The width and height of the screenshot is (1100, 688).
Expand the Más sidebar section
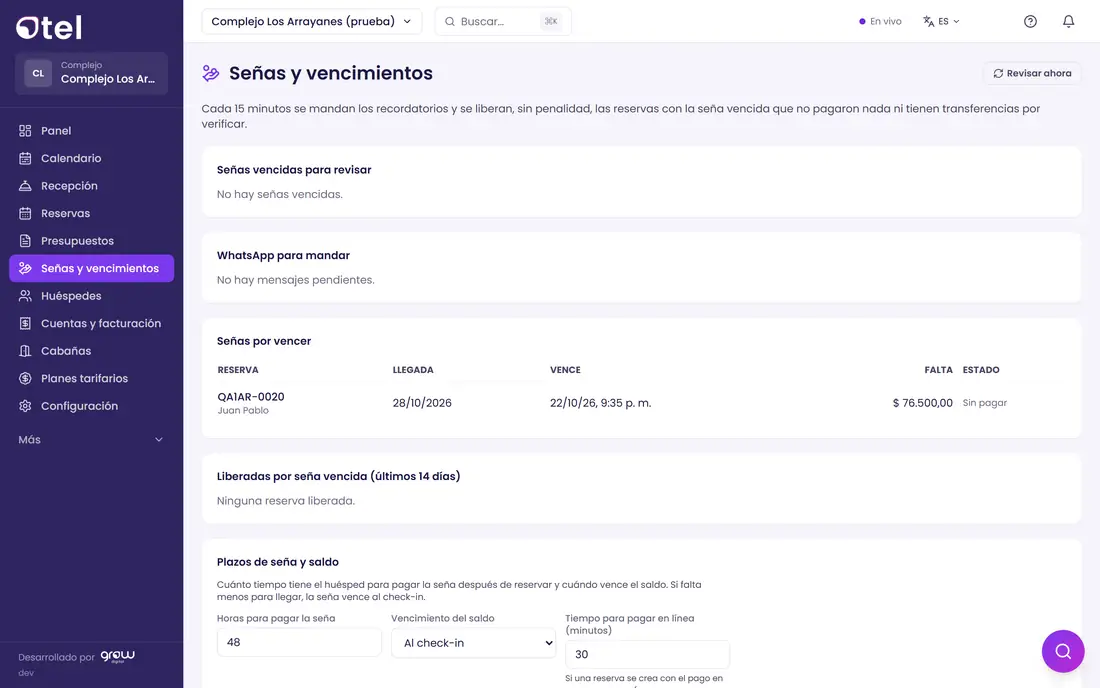[x=91, y=440]
